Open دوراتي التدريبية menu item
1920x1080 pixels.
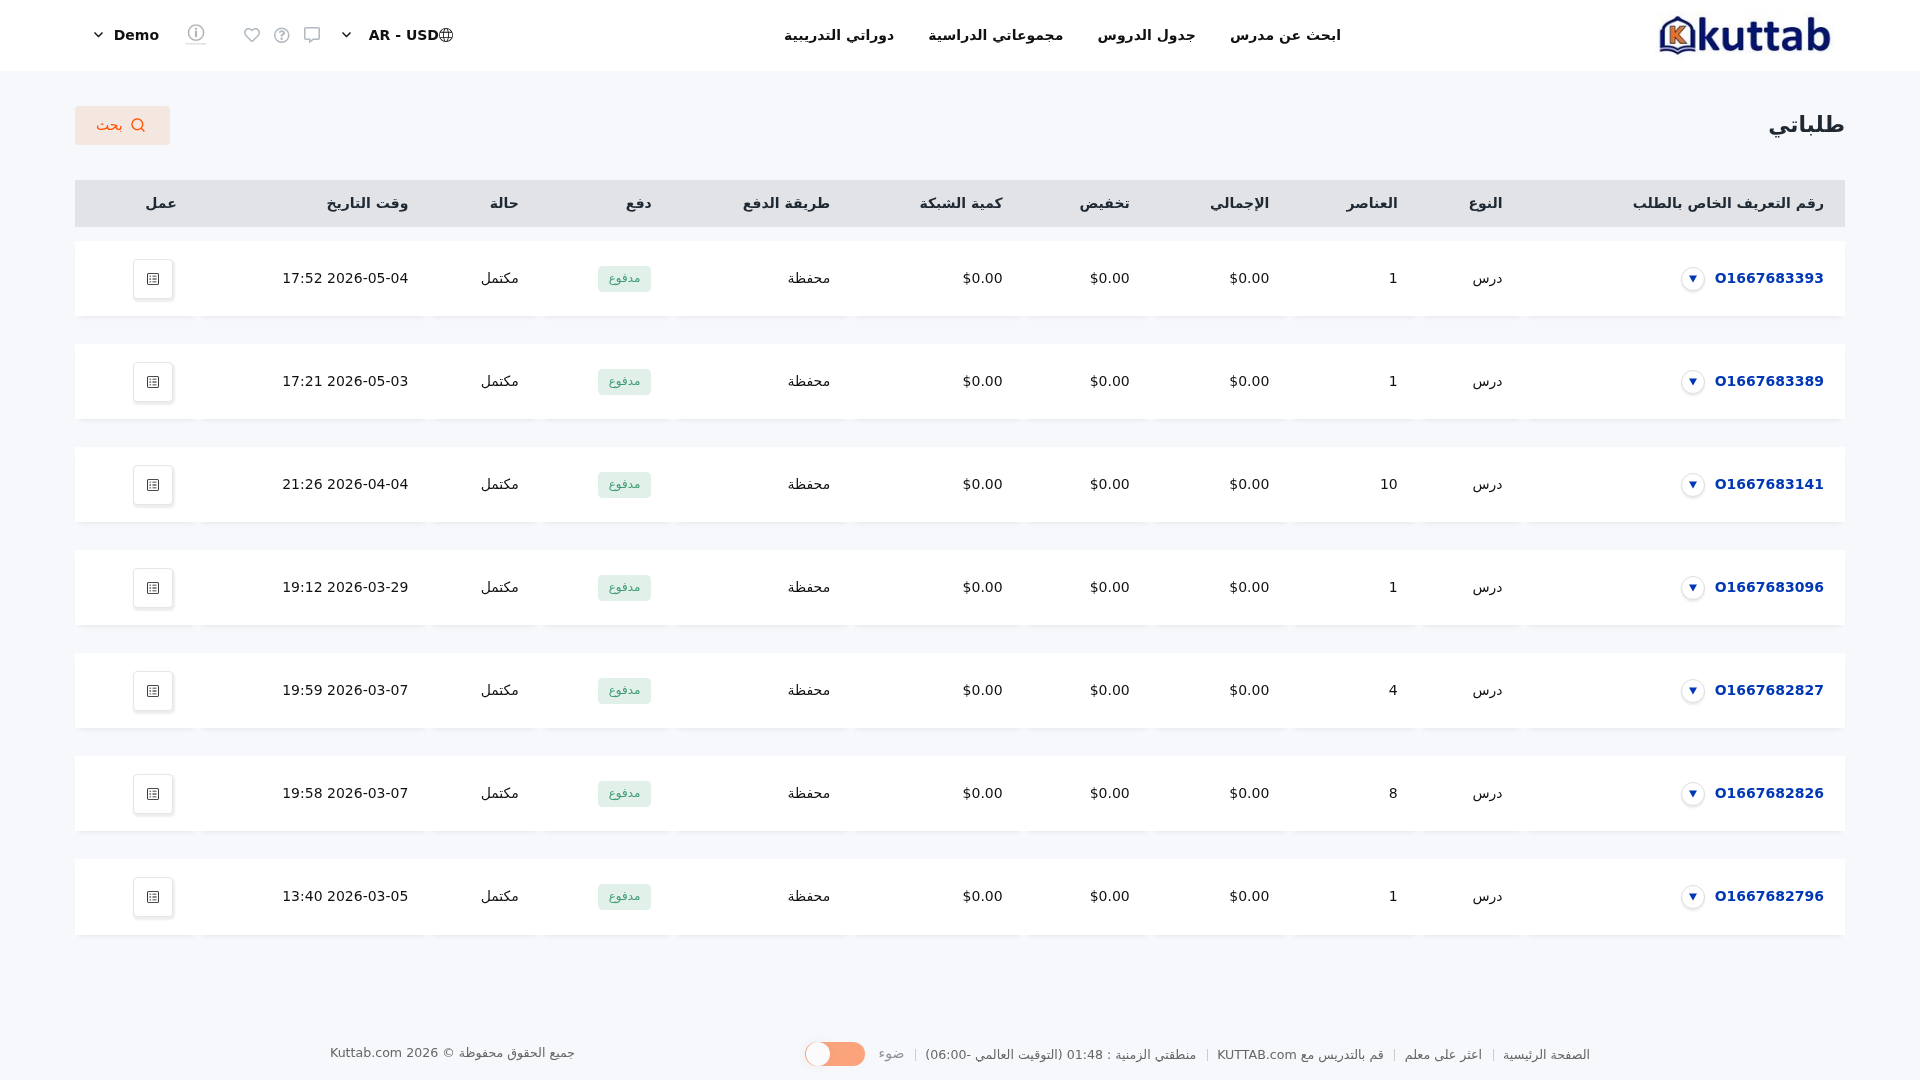(x=839, y=35)
